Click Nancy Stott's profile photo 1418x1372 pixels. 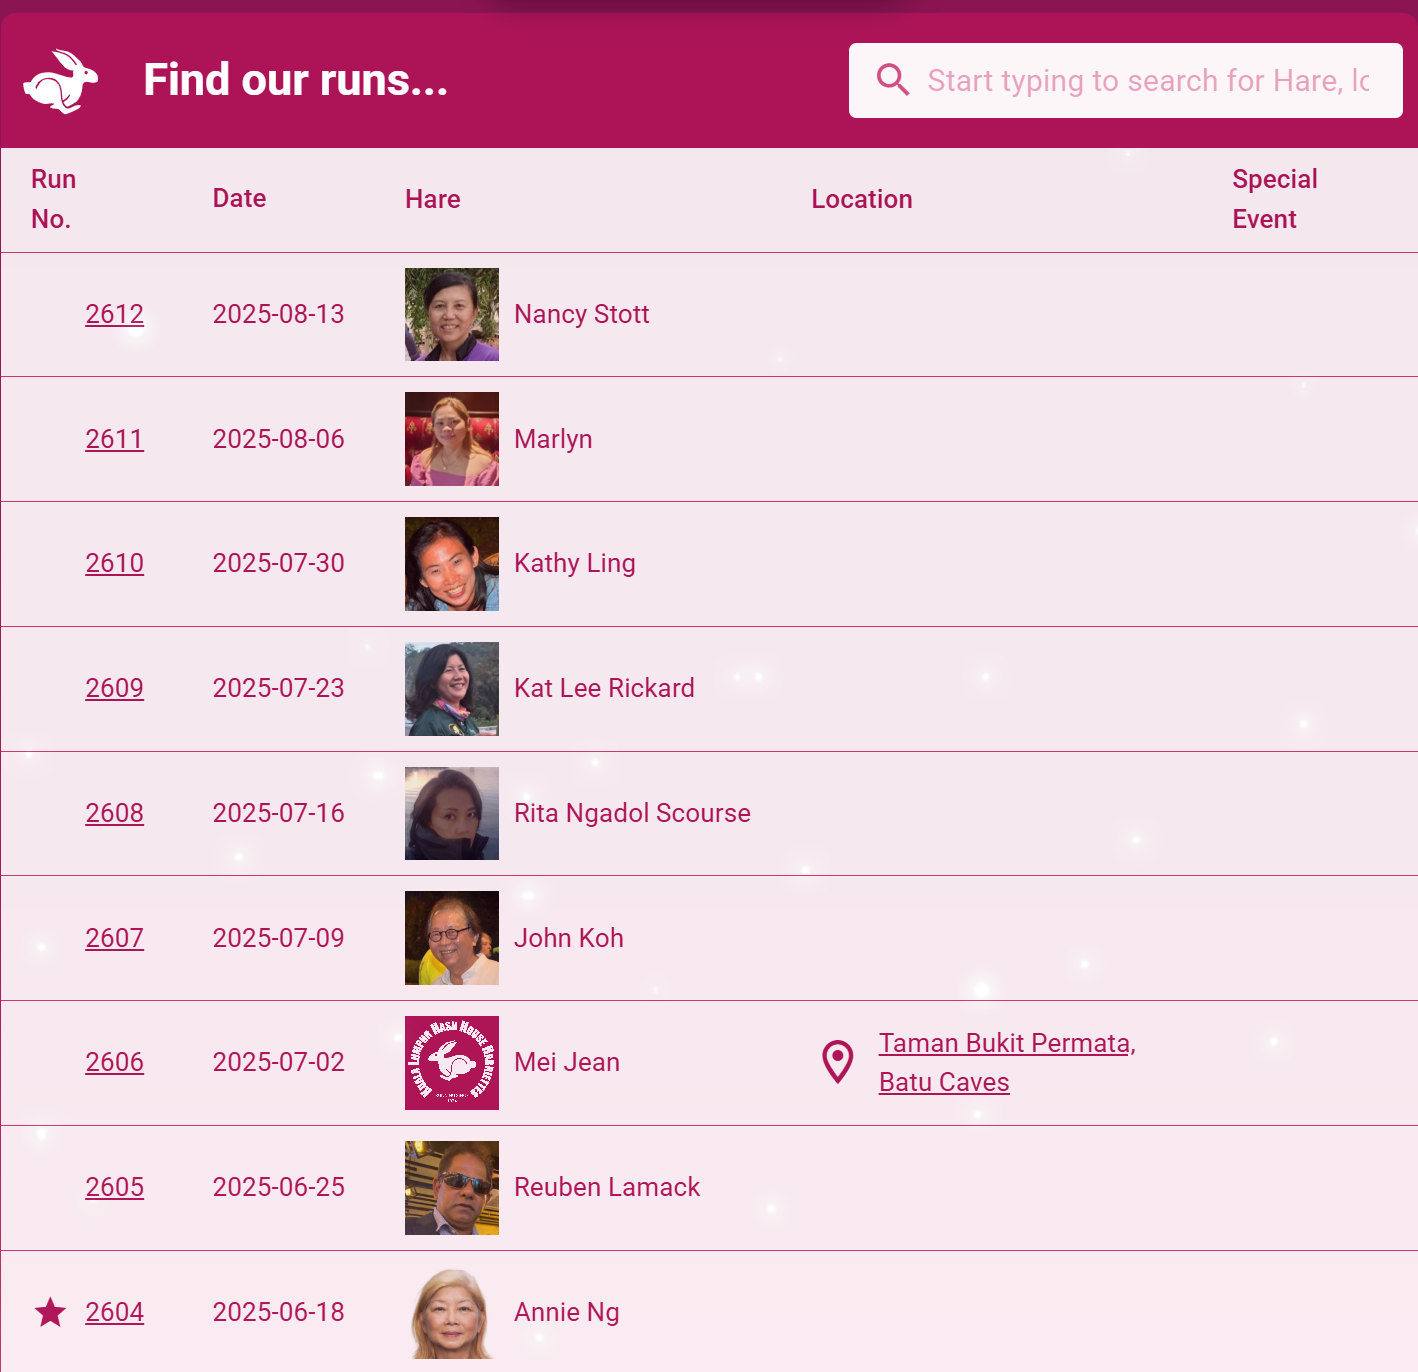pyautogui.click(x=451, y=314)
